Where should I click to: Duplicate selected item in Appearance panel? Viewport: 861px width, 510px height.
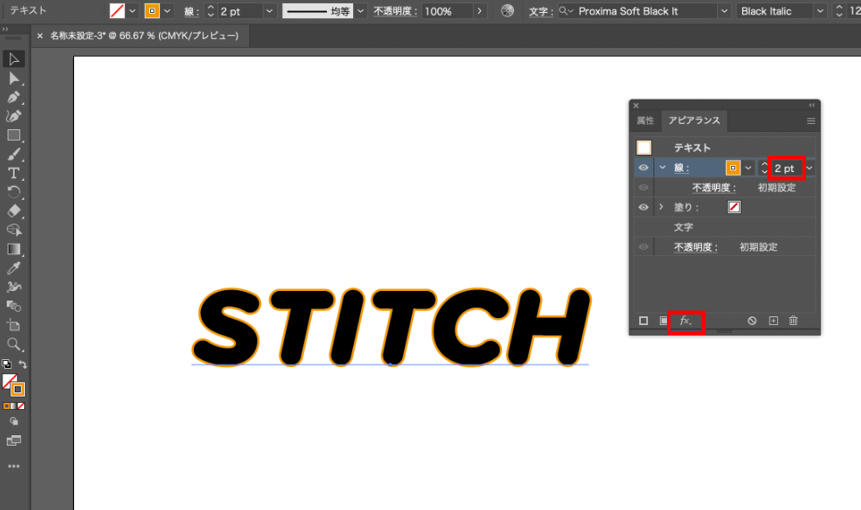[x=773, y=321]
